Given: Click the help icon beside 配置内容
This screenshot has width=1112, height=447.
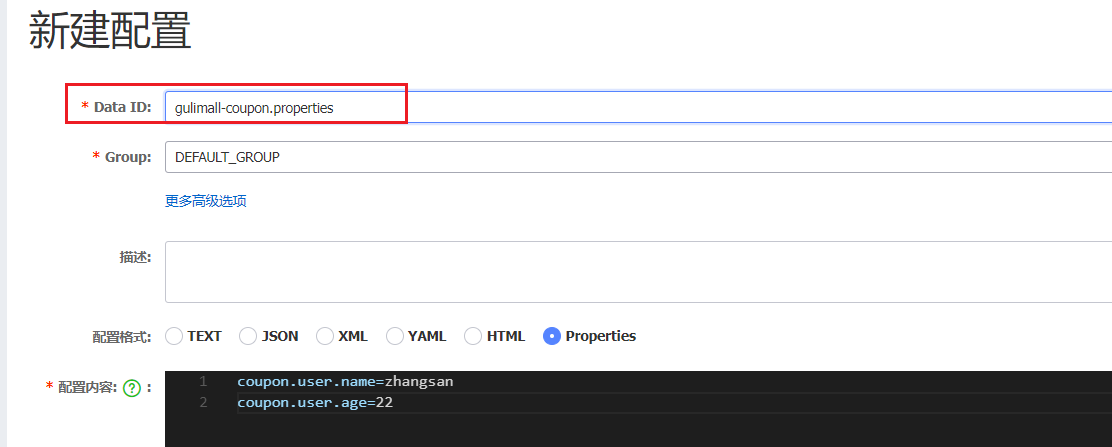Looking at the screenshot, I should 131,388.
